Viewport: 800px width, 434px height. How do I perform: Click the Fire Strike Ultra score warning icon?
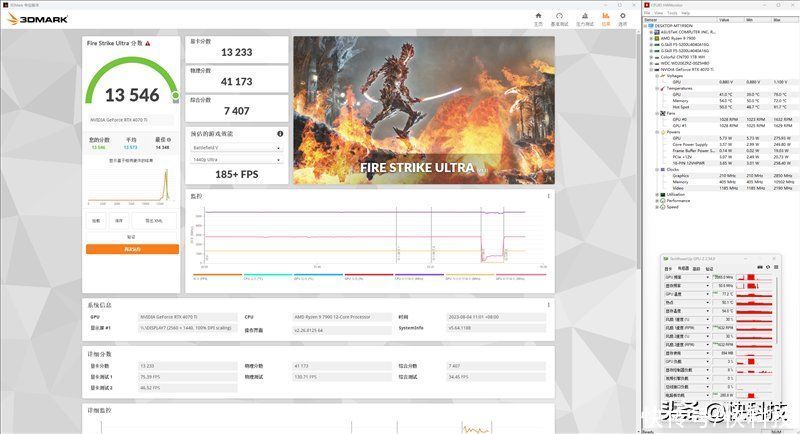coord(148,43)
